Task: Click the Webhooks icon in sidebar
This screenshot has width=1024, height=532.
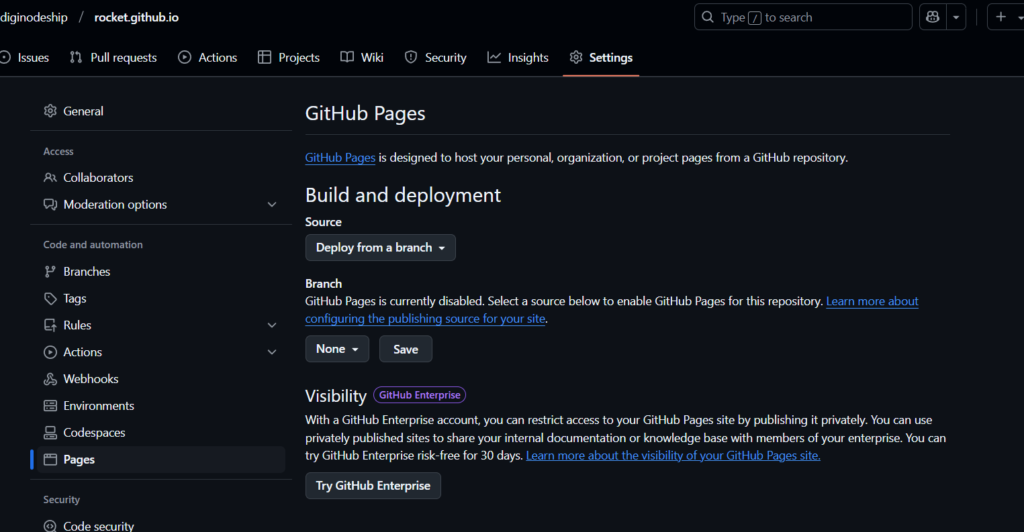Action: pyautogui.click(x=50, y=379)
